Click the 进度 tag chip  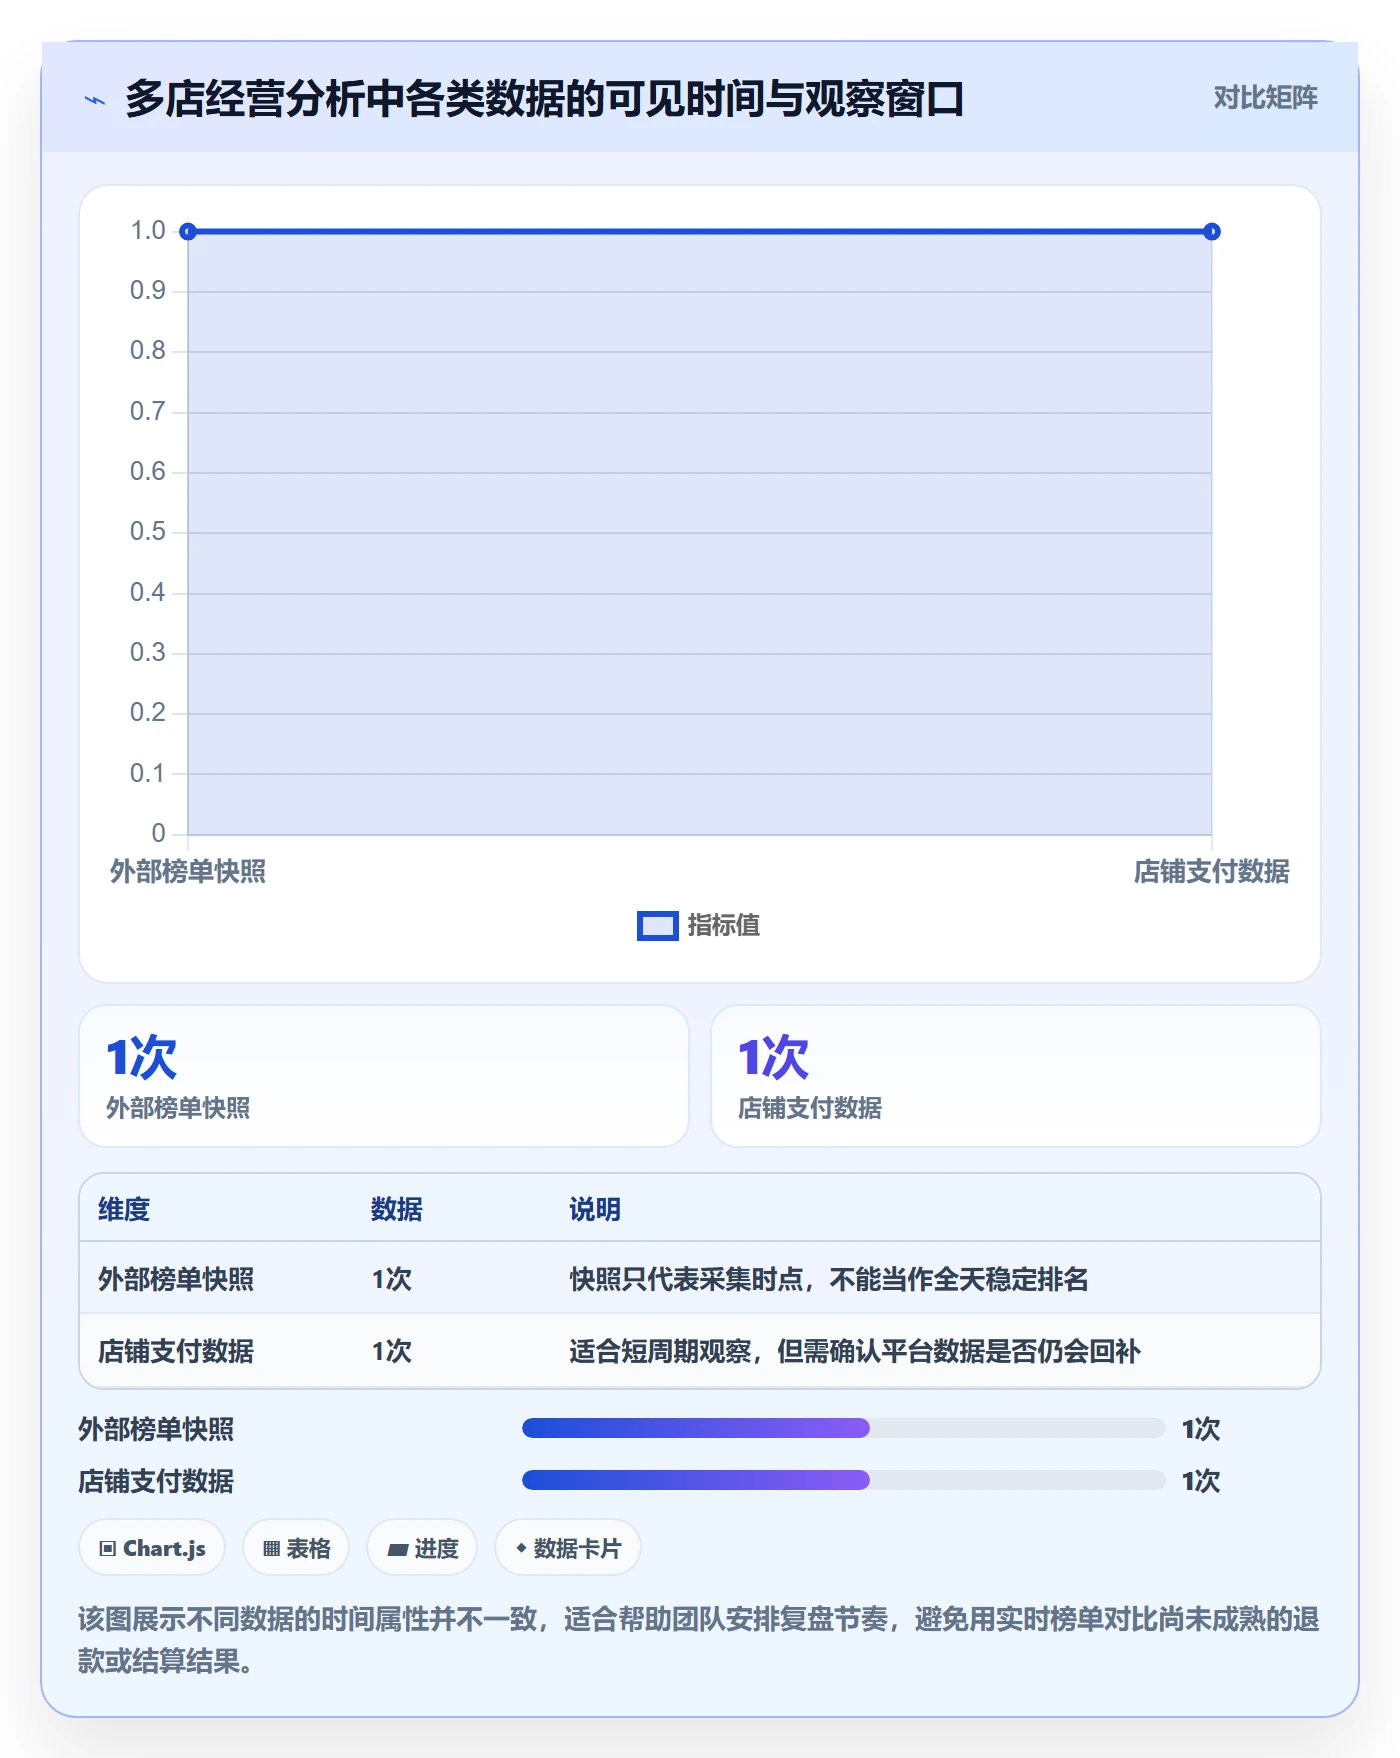422,1548
